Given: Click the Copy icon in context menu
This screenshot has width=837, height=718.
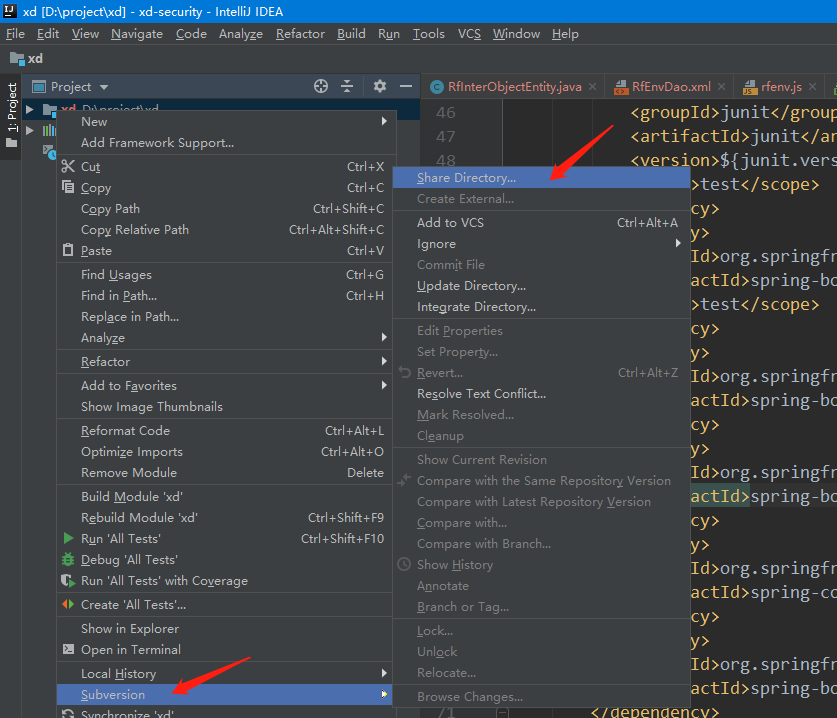Looking at the screenshot, I should coord(68,187).
